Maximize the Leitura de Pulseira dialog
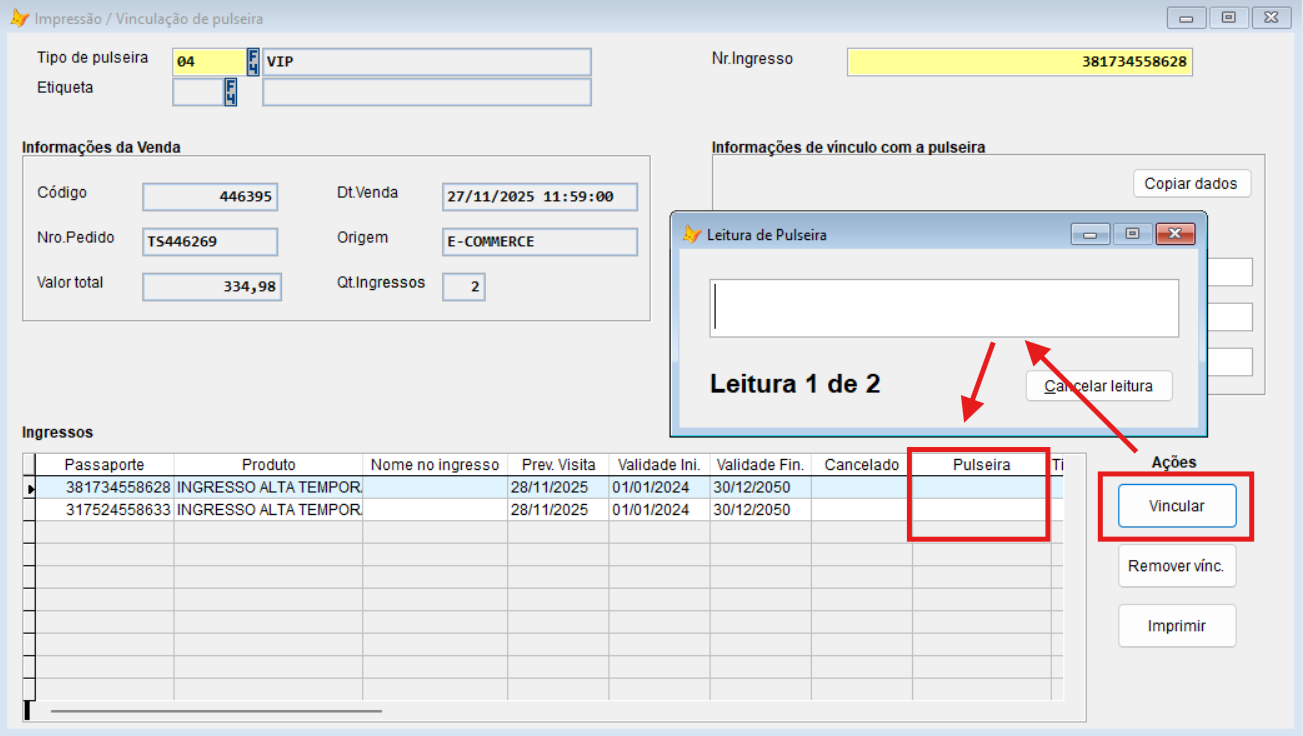 1132,234
